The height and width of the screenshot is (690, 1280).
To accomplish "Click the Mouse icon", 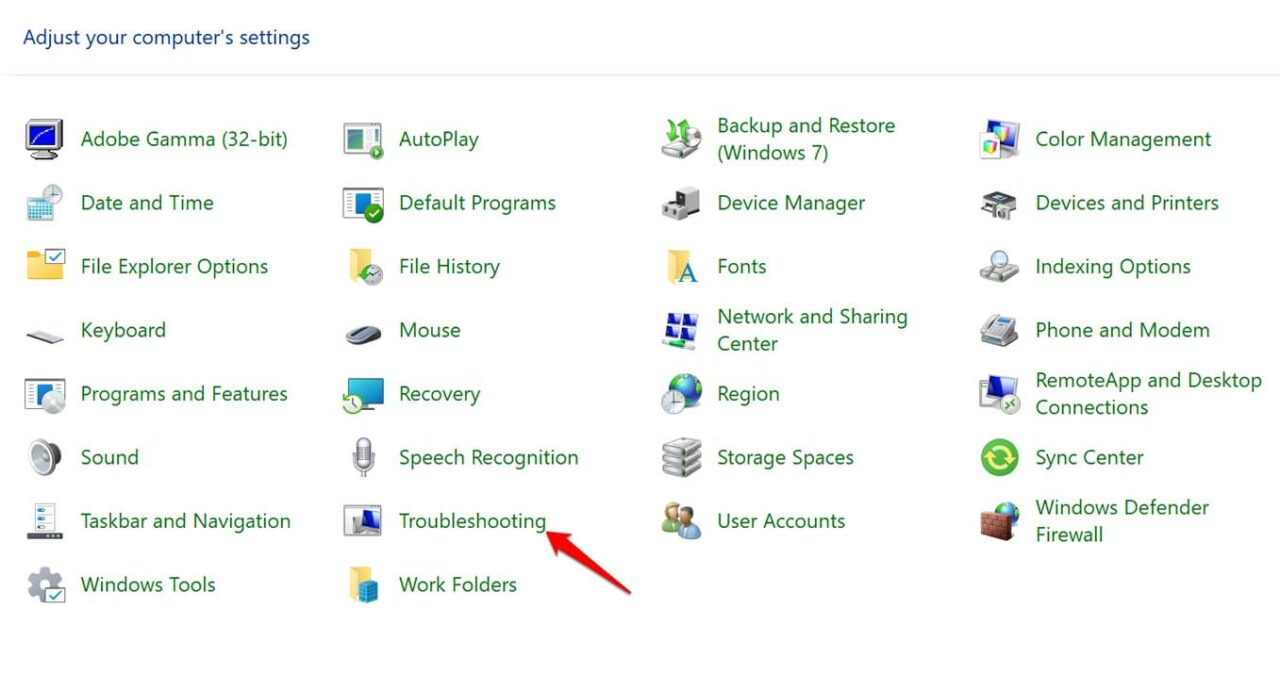I will (x=363, y=333).
